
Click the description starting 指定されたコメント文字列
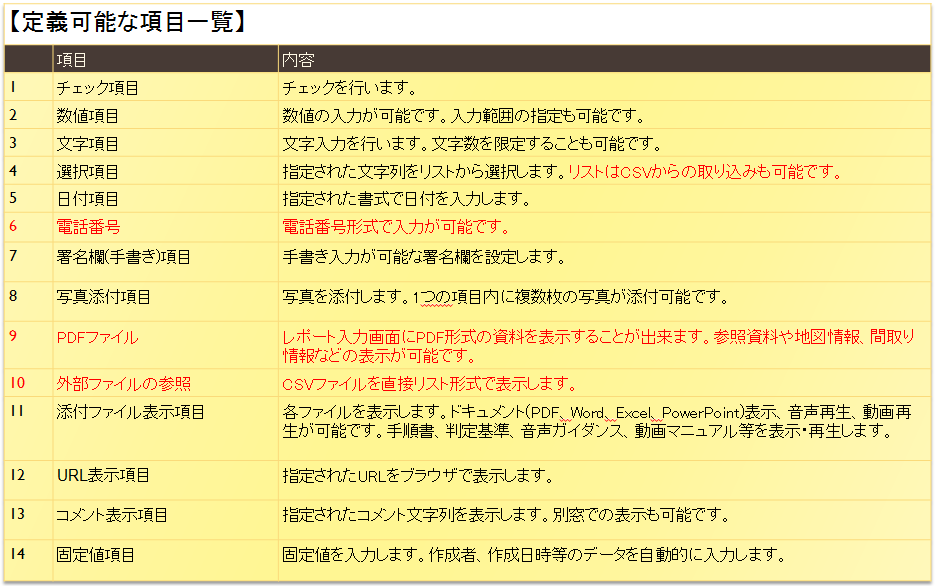click(x=506, y=514)
